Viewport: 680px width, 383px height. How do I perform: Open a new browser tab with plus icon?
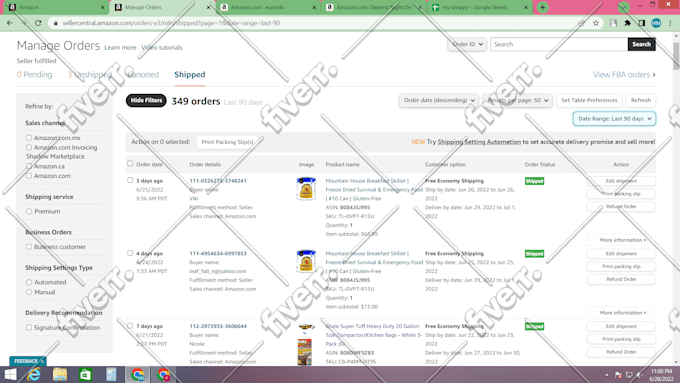(542, 7)
